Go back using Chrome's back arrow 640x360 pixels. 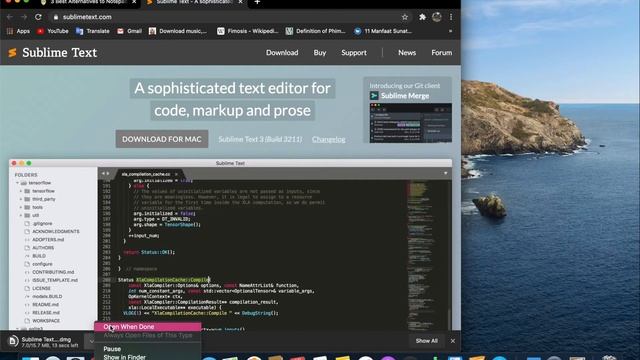tap(10, 17)
